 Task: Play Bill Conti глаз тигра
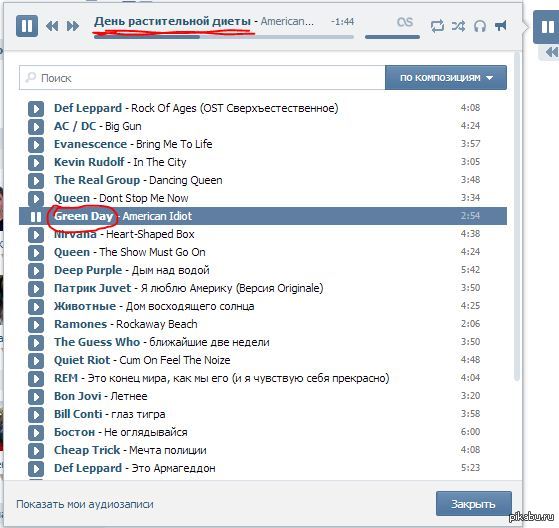[36, 415]
